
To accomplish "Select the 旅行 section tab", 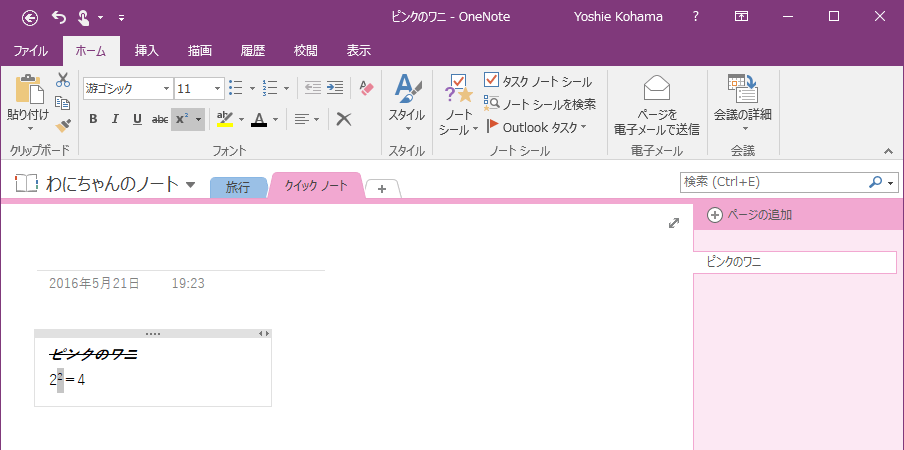I will coord(238,187).
